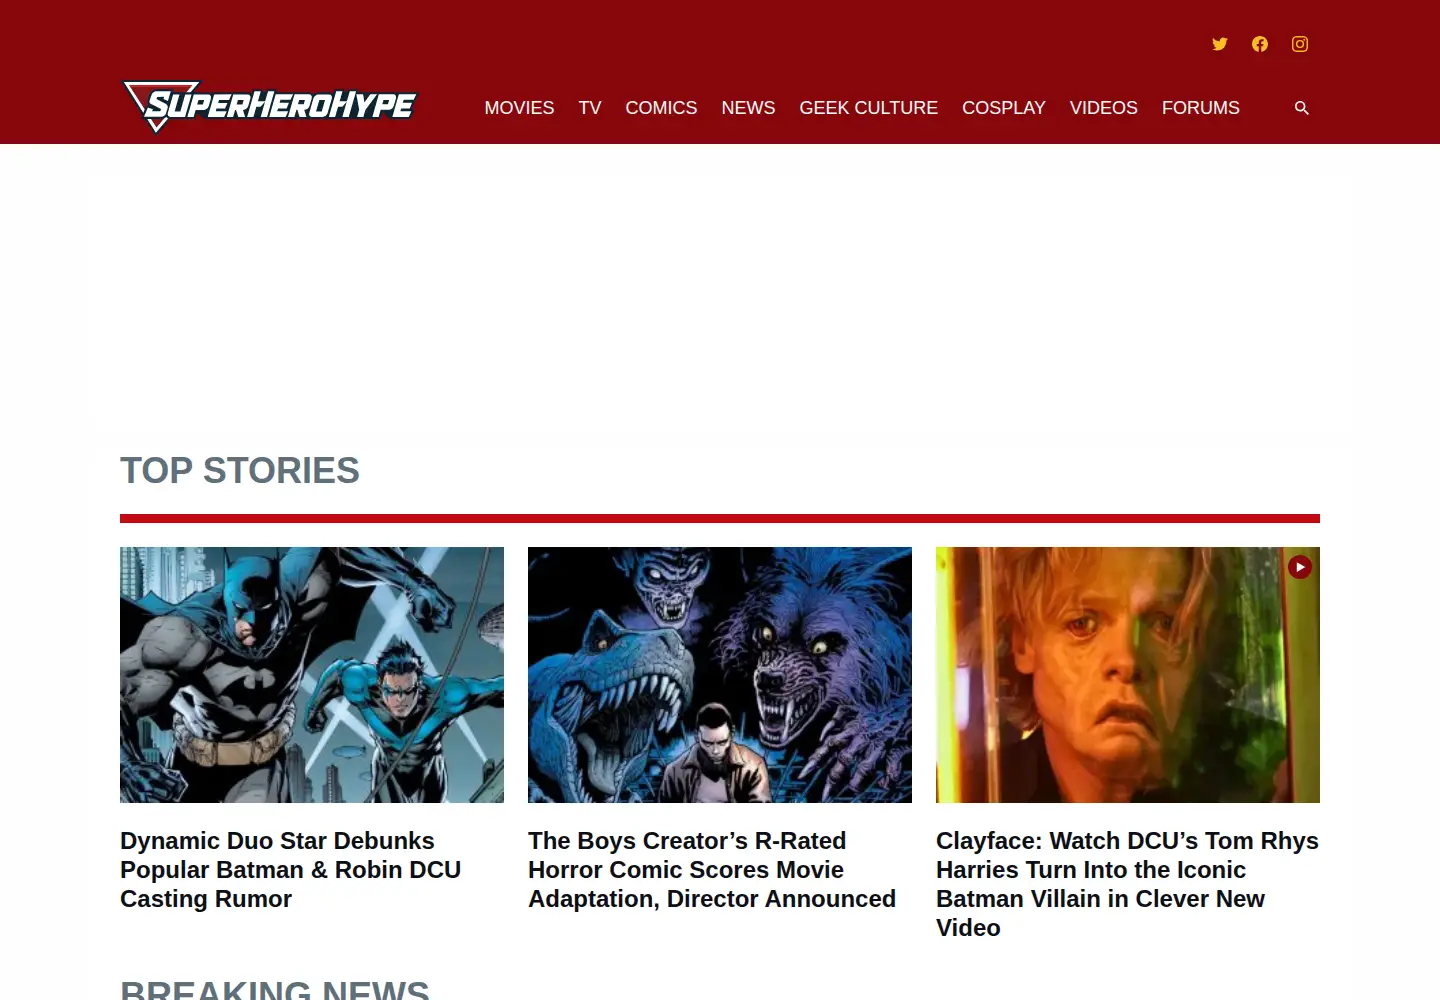The height and width of the screenshot is (1000, 1440).
Task: Open the TV menu item
Action: tap(590, 108)
